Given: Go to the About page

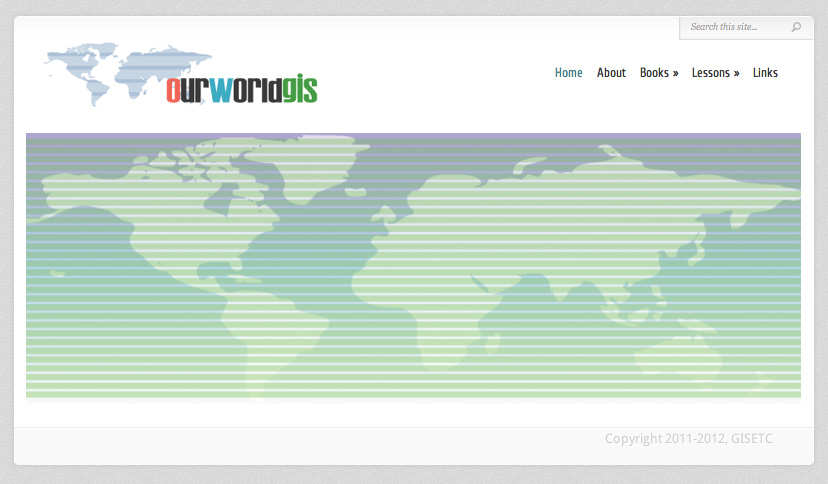Looking at the screenshot, I should (611, 73).
